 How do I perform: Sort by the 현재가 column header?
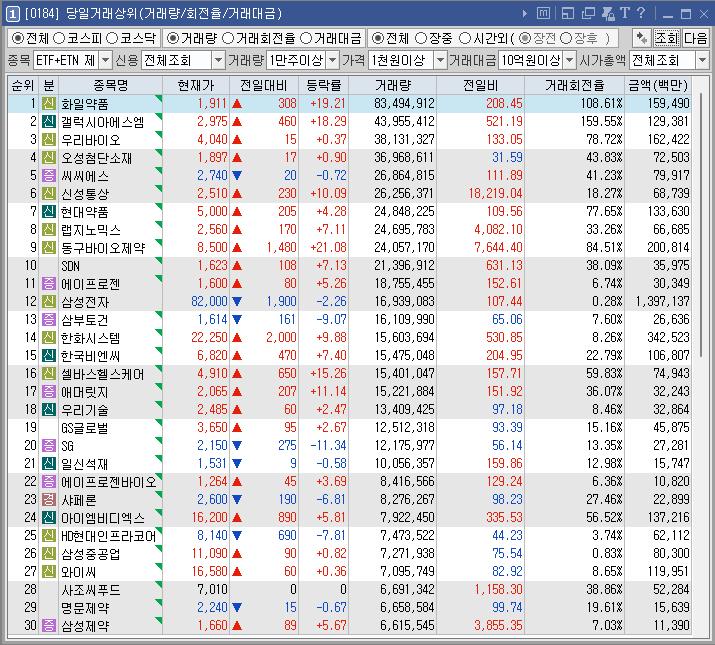point(196,85)
